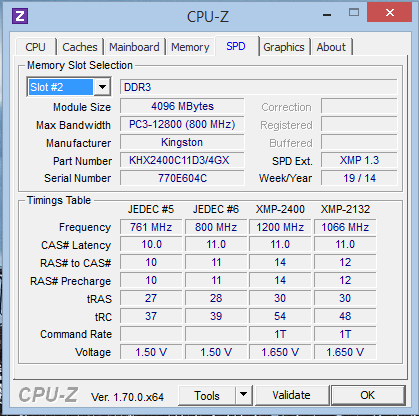This screenshot has width=419, height=416.
Task: Click the empty JEDEC #6 Command Rate cell
Action: (x=216, y=334)
